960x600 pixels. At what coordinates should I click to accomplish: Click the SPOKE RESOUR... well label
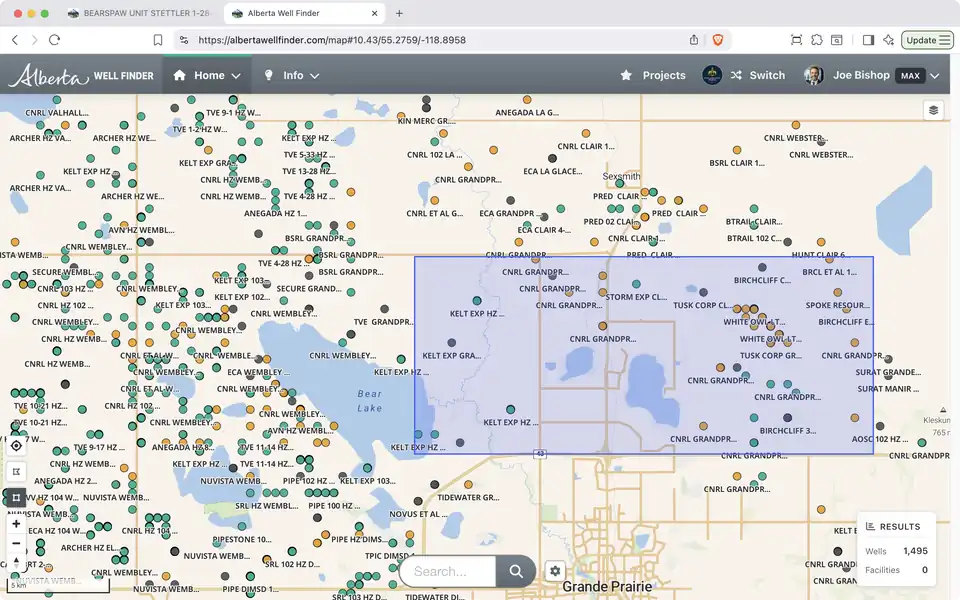(837, 305)
